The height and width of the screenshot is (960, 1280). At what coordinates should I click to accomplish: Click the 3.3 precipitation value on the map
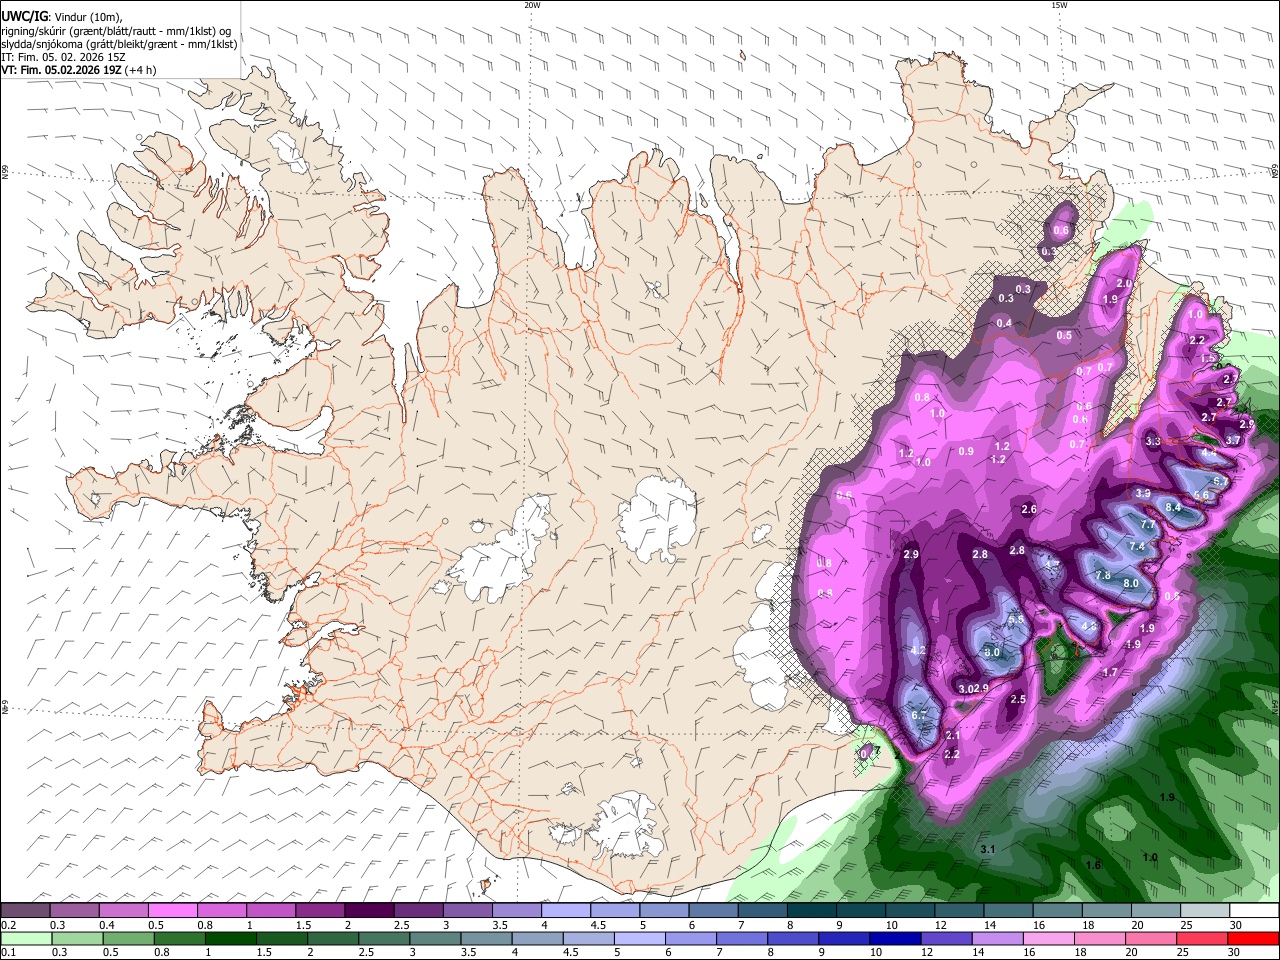[x=1153, y=441]
